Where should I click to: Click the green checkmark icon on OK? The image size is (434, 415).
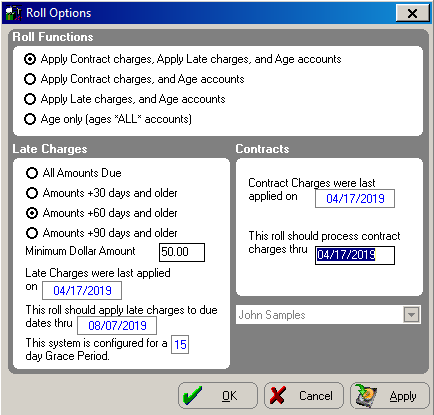[x=192, y=395]
